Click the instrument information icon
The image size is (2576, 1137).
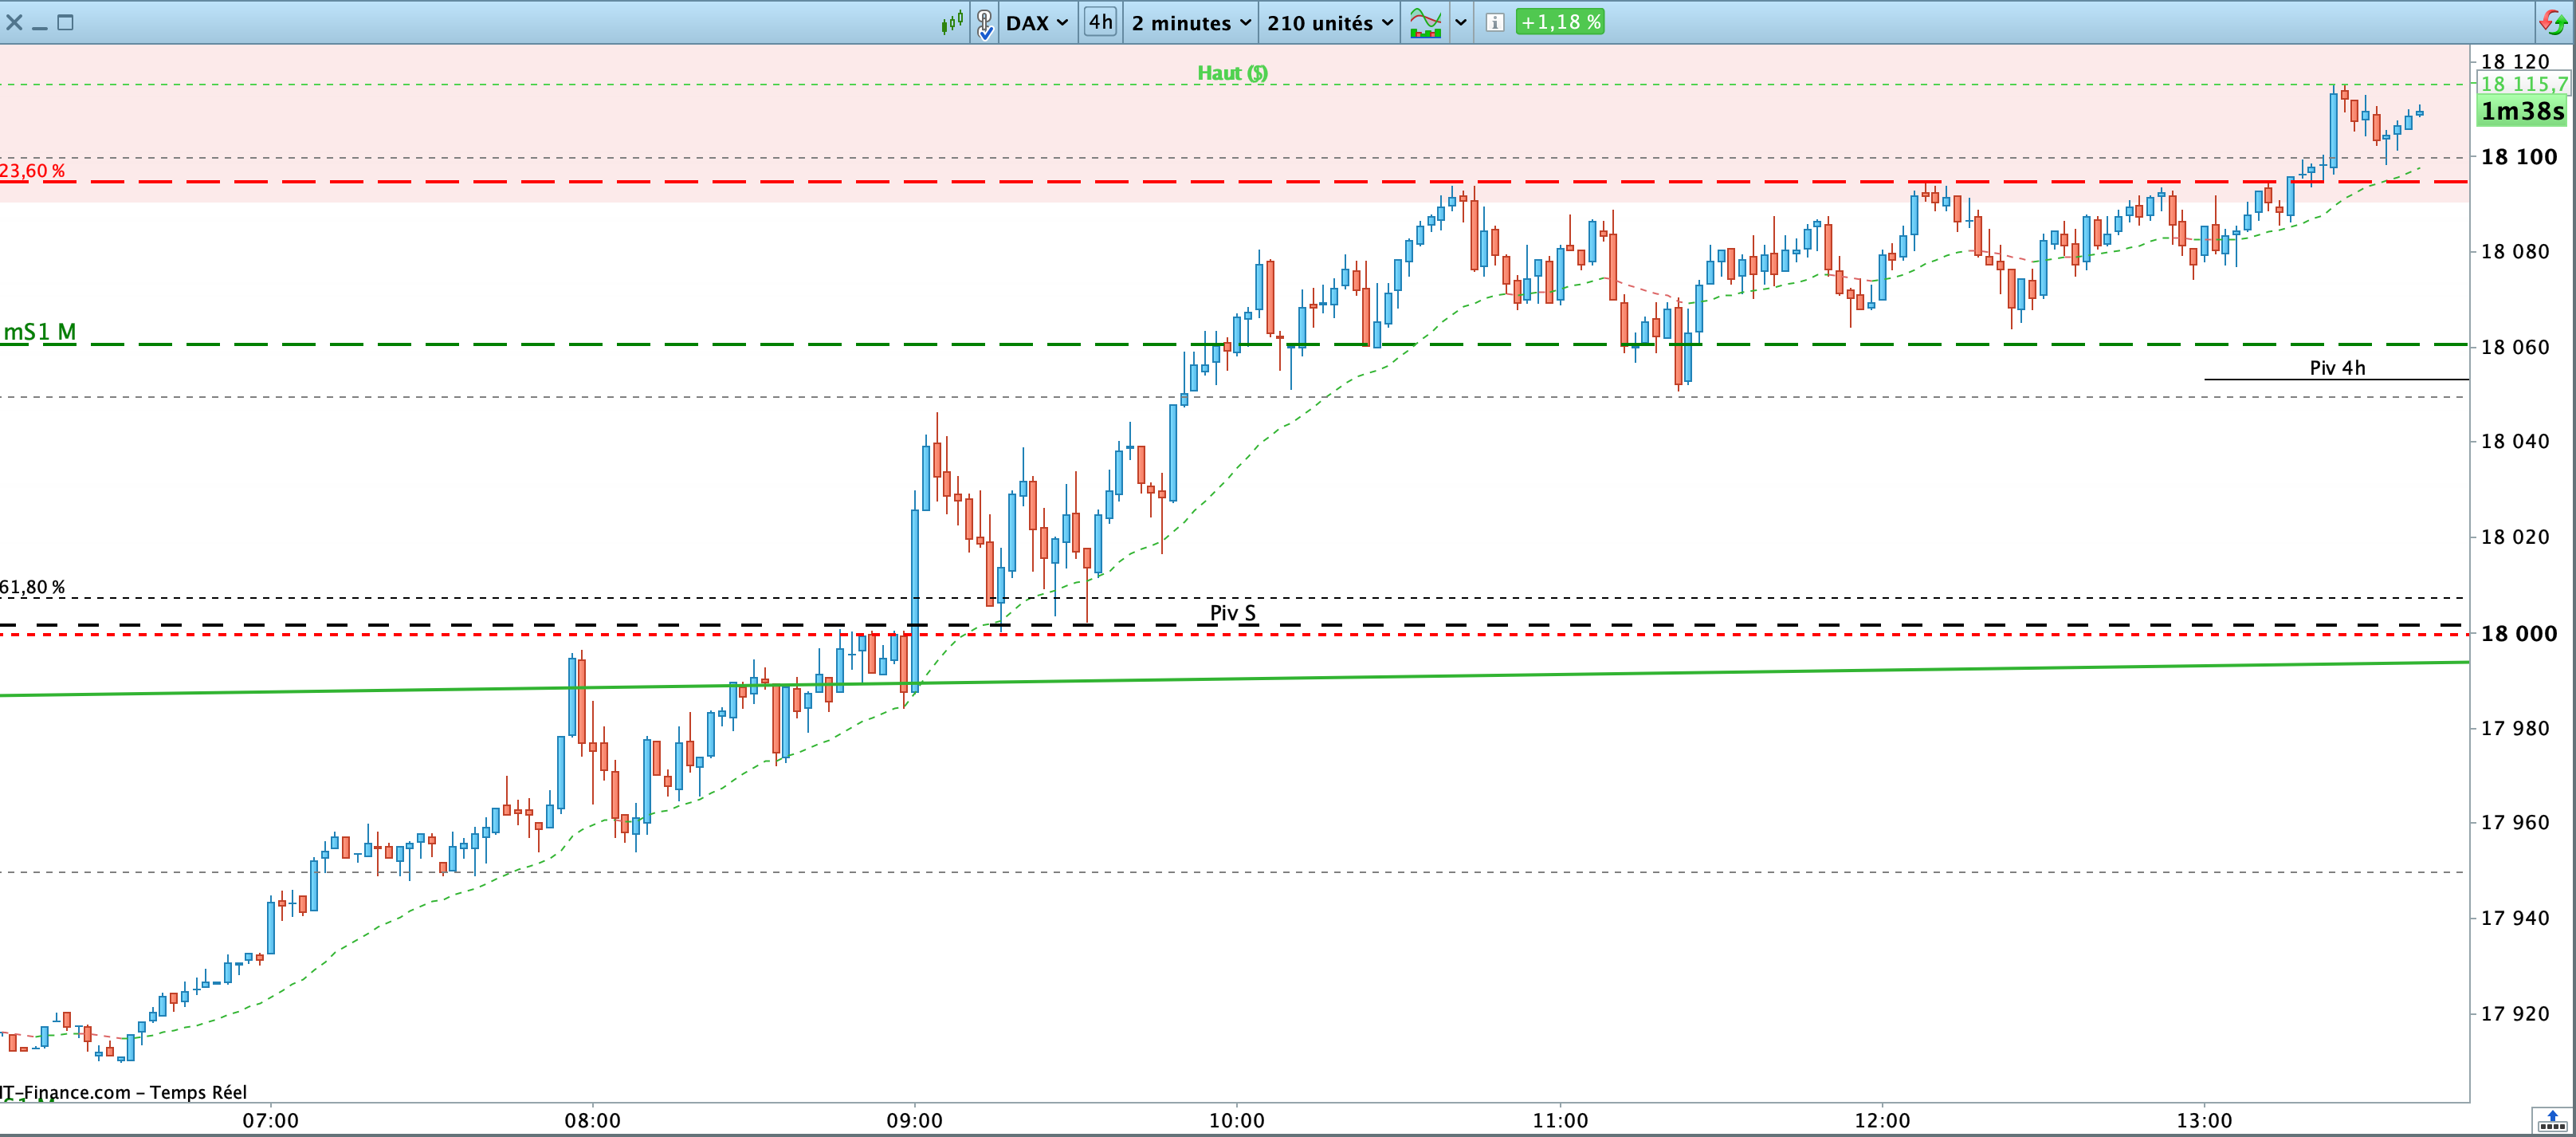(1494, 22)
